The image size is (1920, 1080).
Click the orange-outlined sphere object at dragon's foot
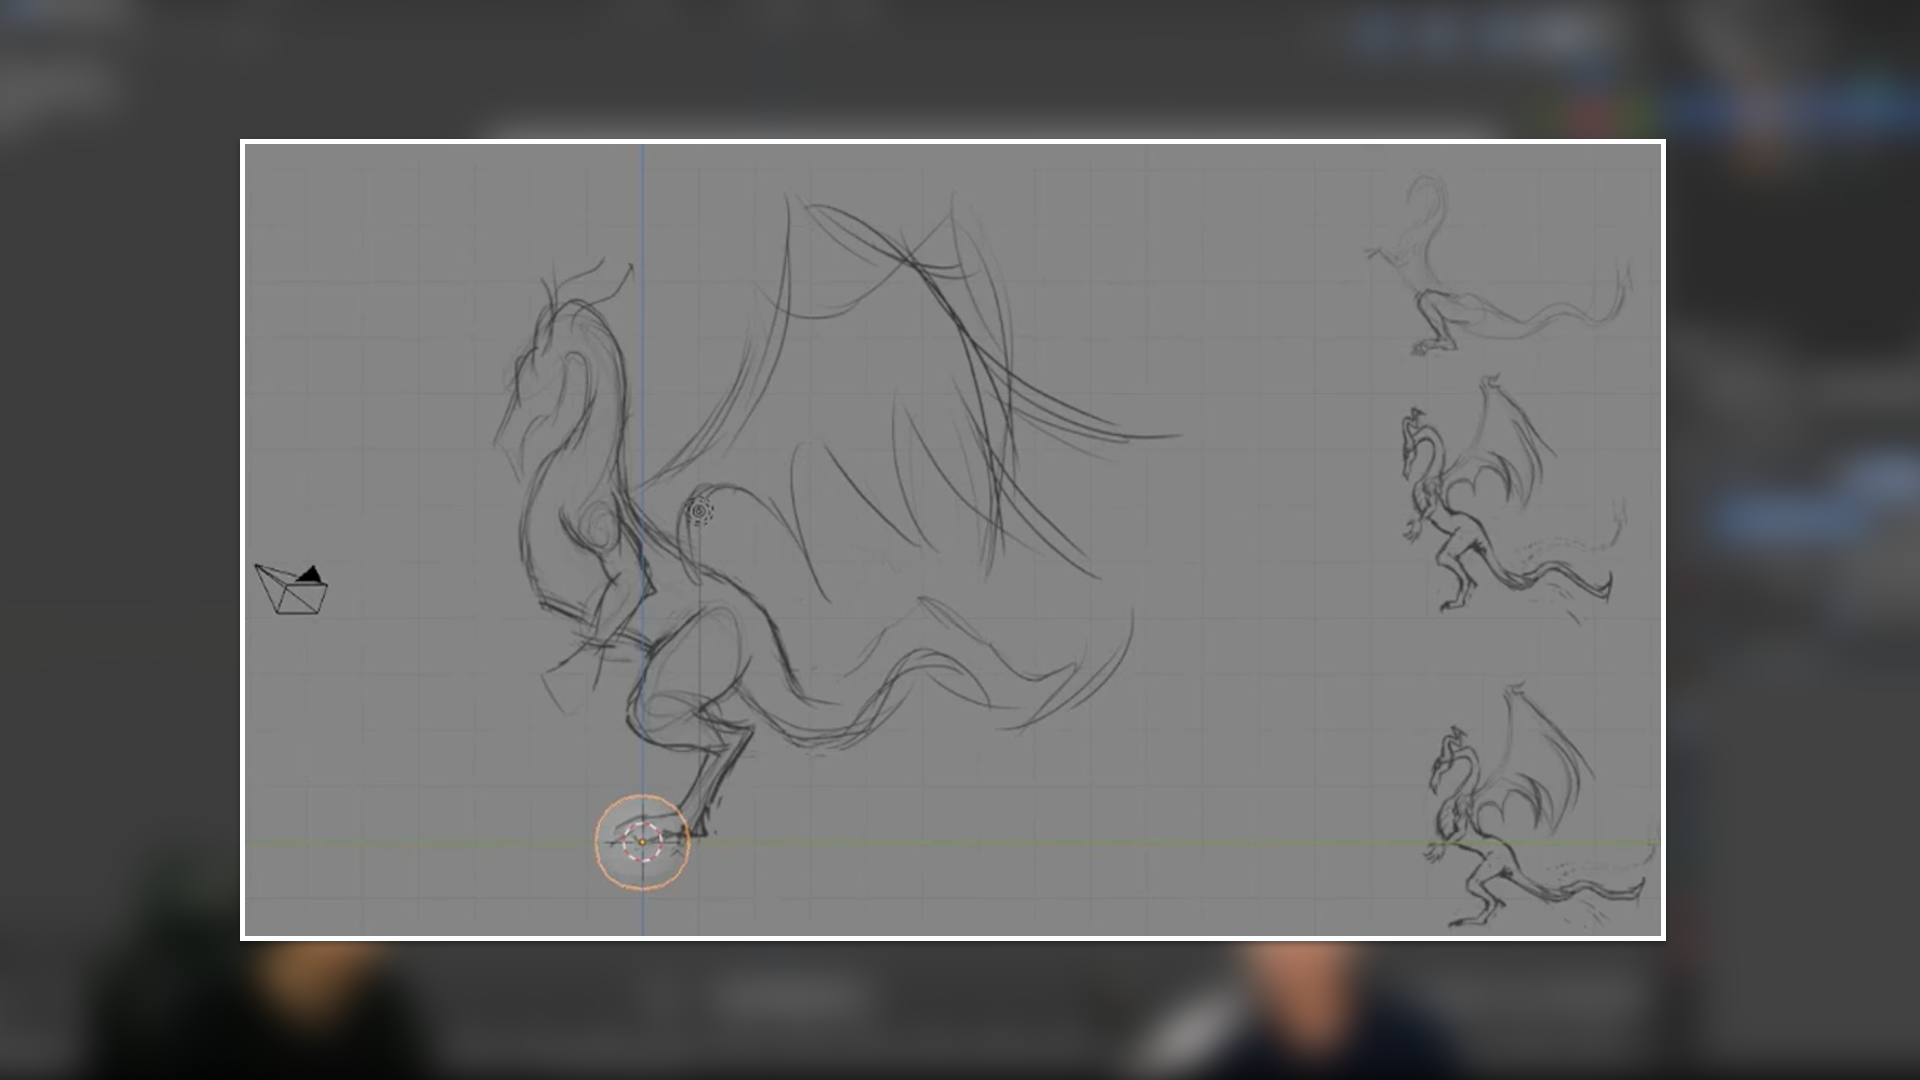pyautogui.click(x=642, y=842)
